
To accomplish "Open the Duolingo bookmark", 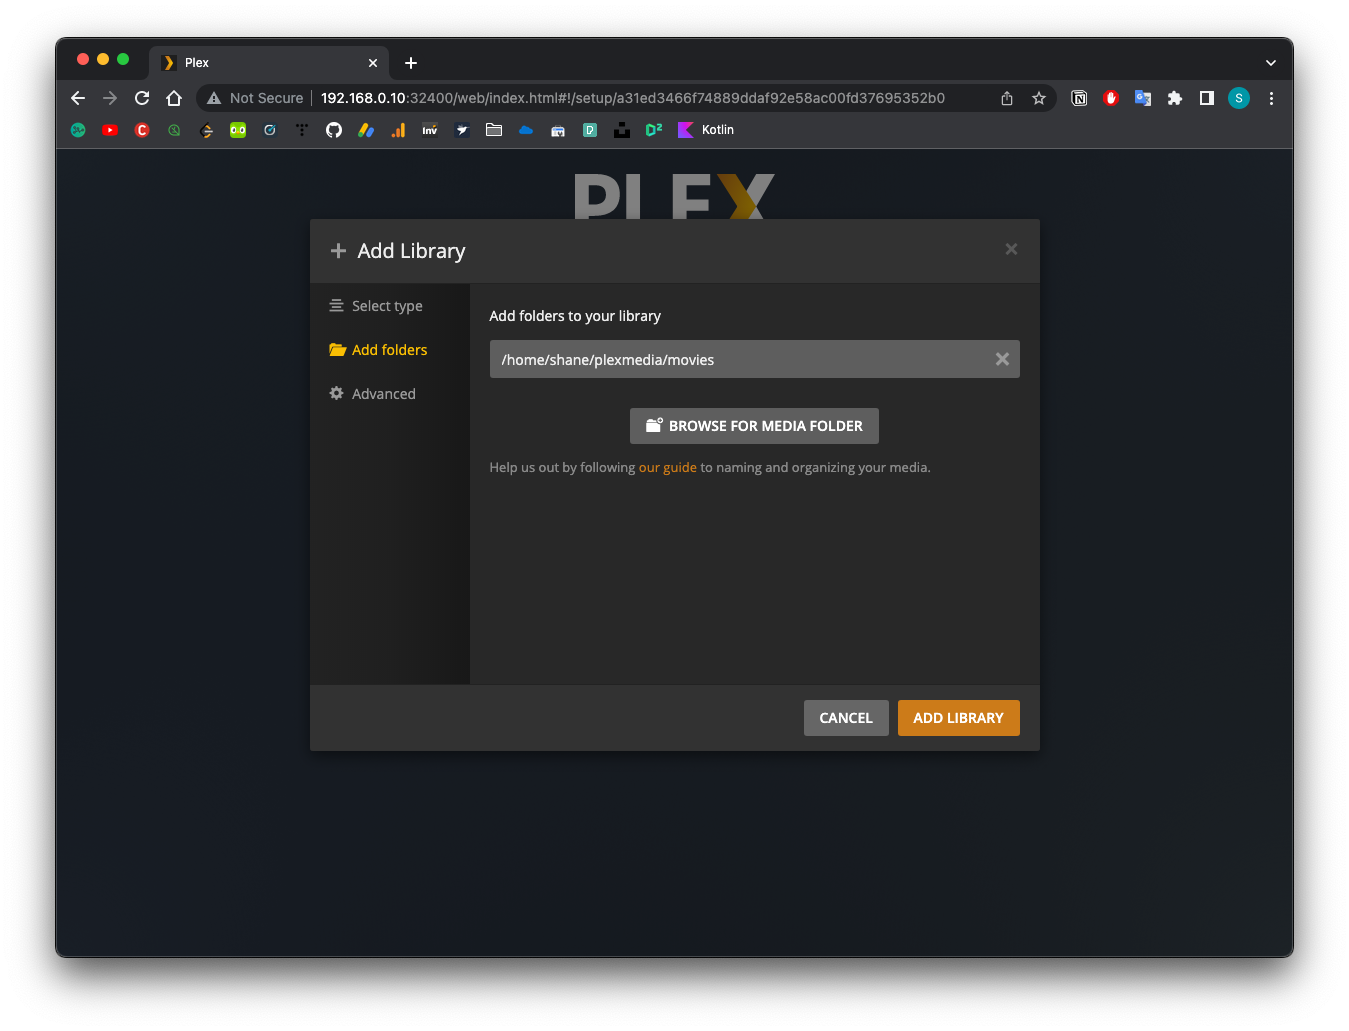I will click(x=238, y=130).
